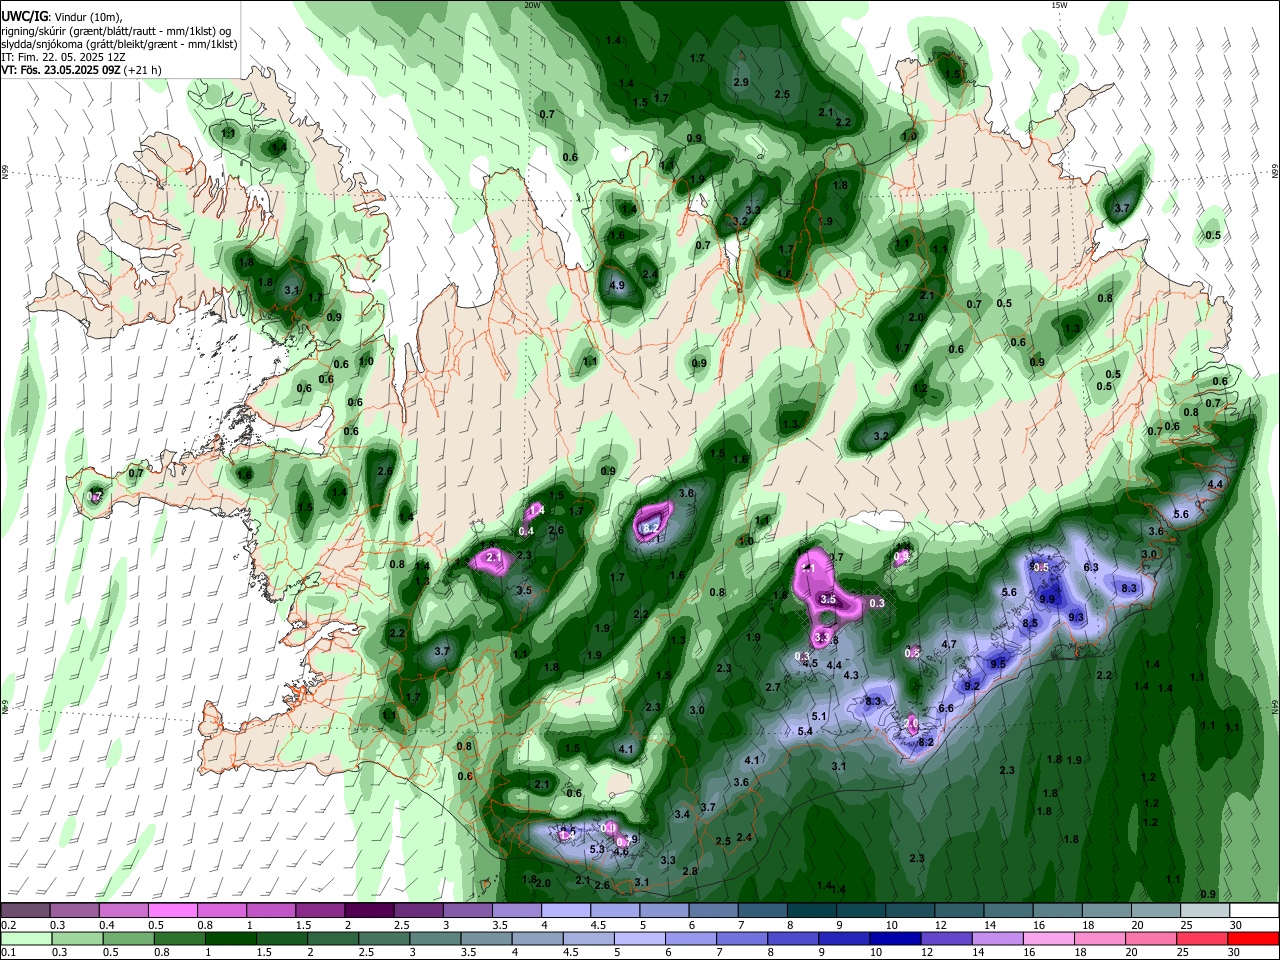Click the '20W' longitude label
Viewport: 1280px width, 960px height.
[532, 5]
